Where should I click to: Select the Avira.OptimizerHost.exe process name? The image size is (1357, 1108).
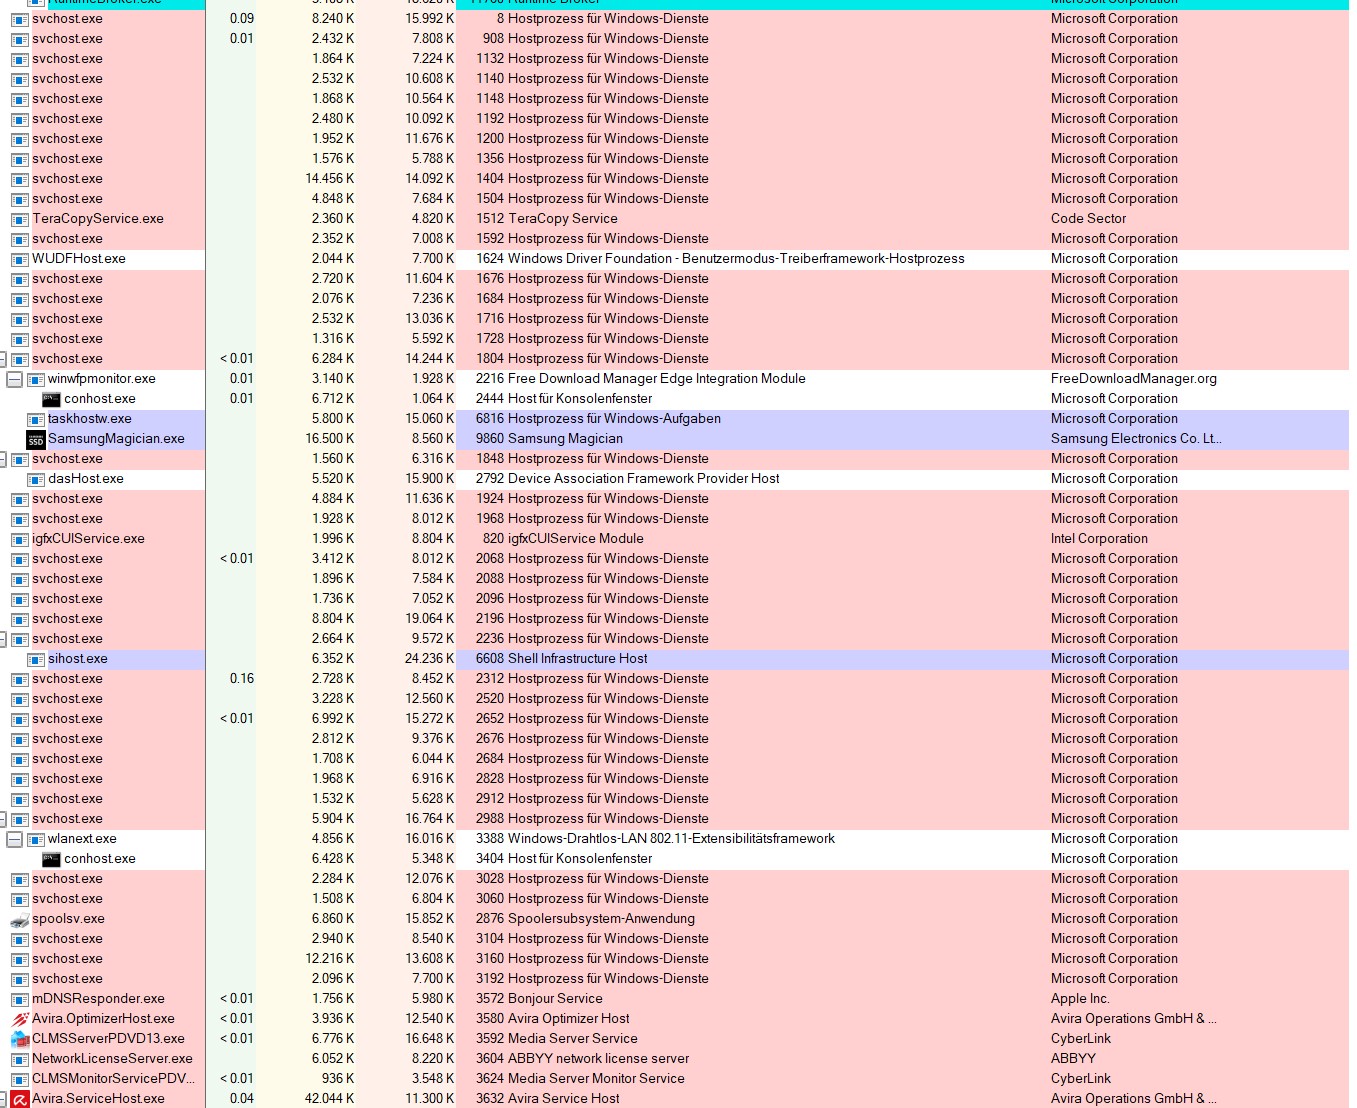pos(103,1019)
